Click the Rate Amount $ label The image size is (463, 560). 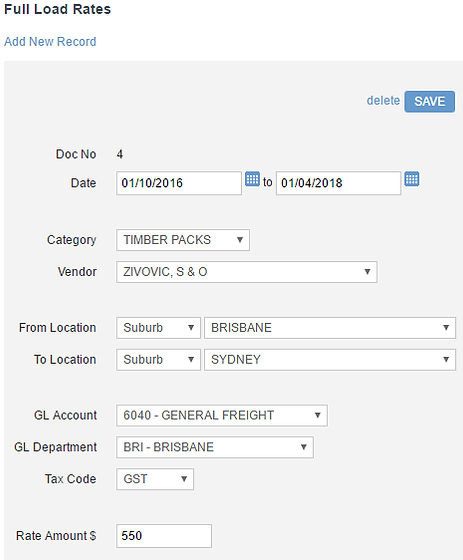[56, 536]
